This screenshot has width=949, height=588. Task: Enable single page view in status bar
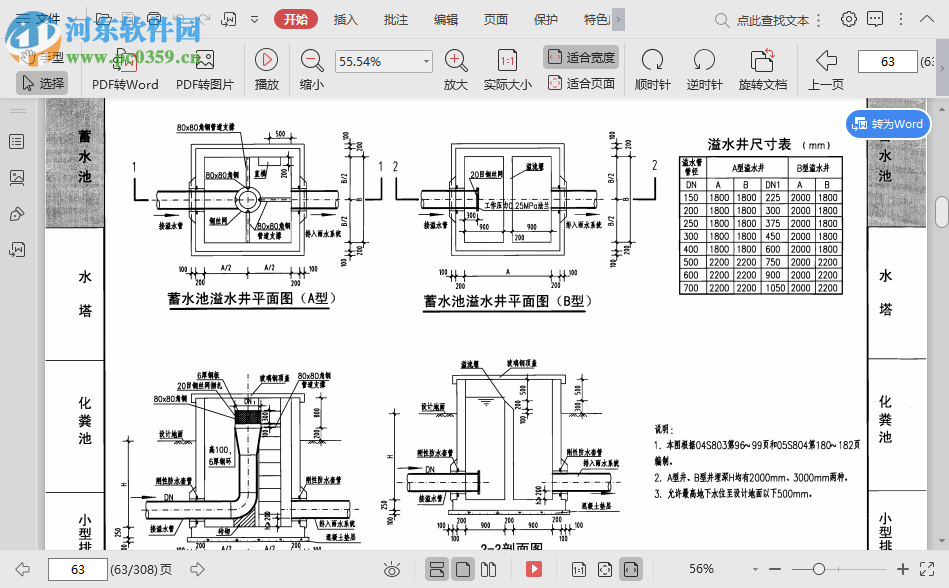tap(462, 568)
